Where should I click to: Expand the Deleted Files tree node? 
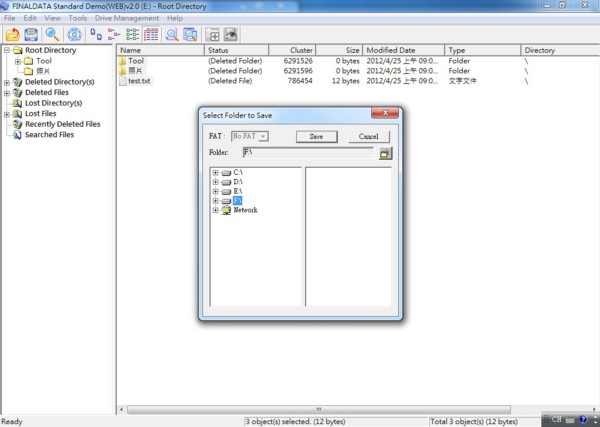coord(7,92)
